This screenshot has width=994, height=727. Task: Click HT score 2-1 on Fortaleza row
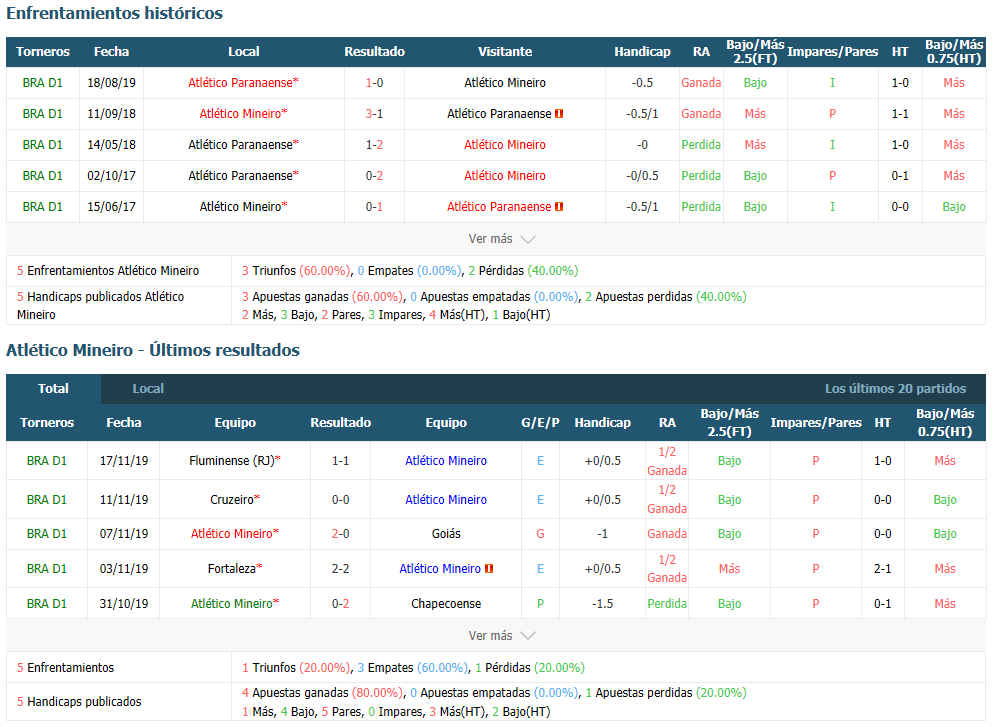point(882,569)
